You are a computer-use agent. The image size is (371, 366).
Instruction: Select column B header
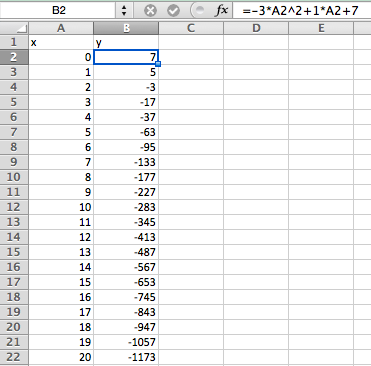click(x=126, y=28)
